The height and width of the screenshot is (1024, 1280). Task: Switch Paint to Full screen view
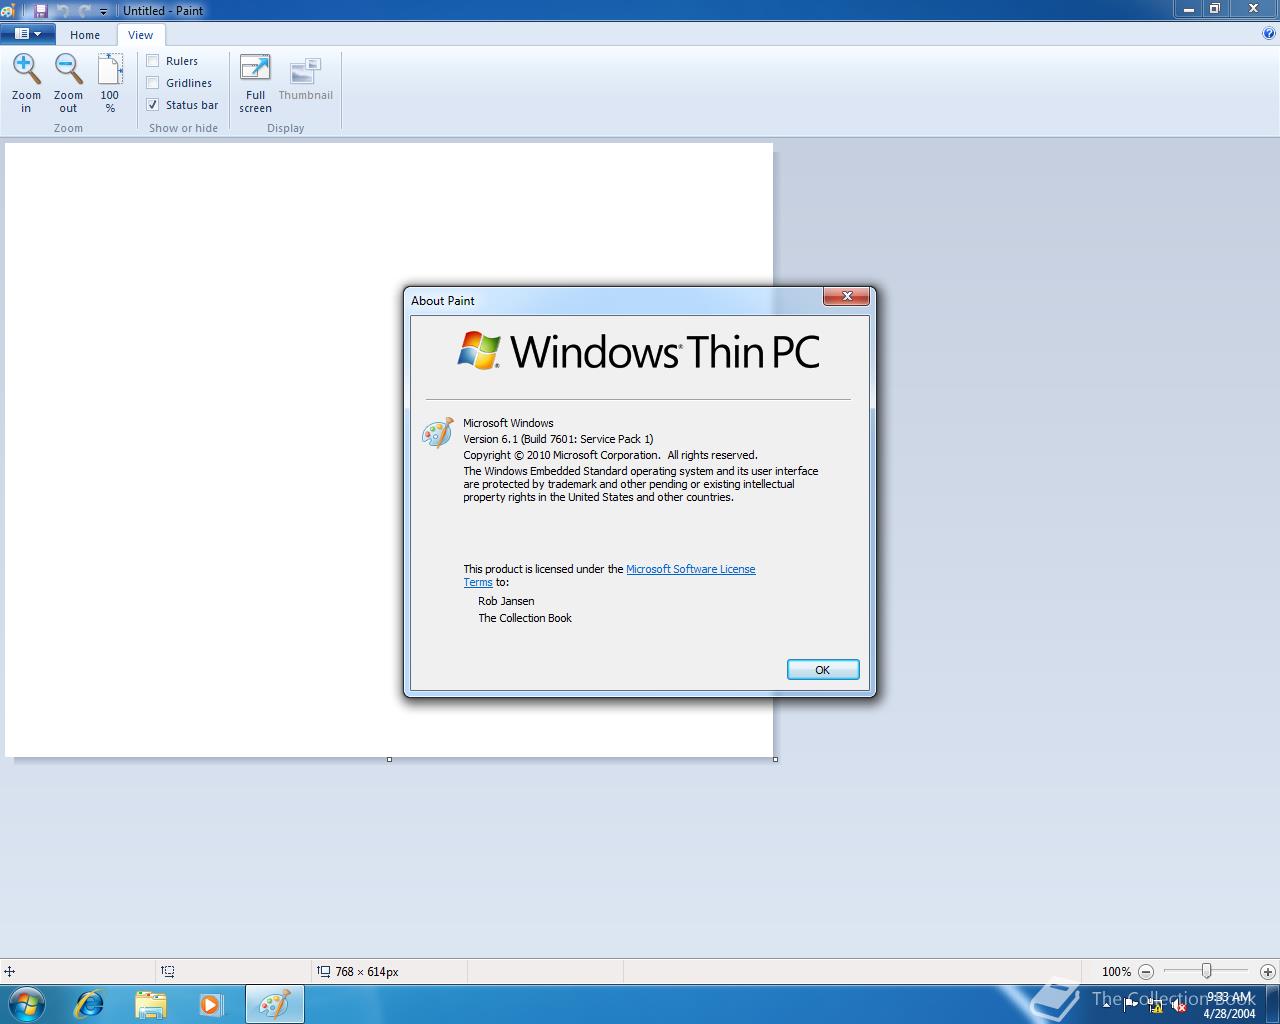255,84
